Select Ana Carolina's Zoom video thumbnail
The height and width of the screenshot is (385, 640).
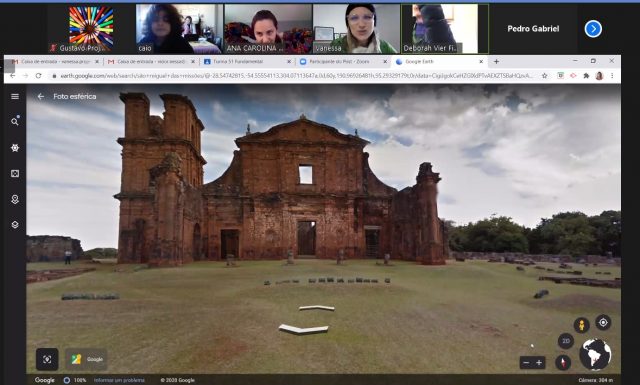[268, 29]
